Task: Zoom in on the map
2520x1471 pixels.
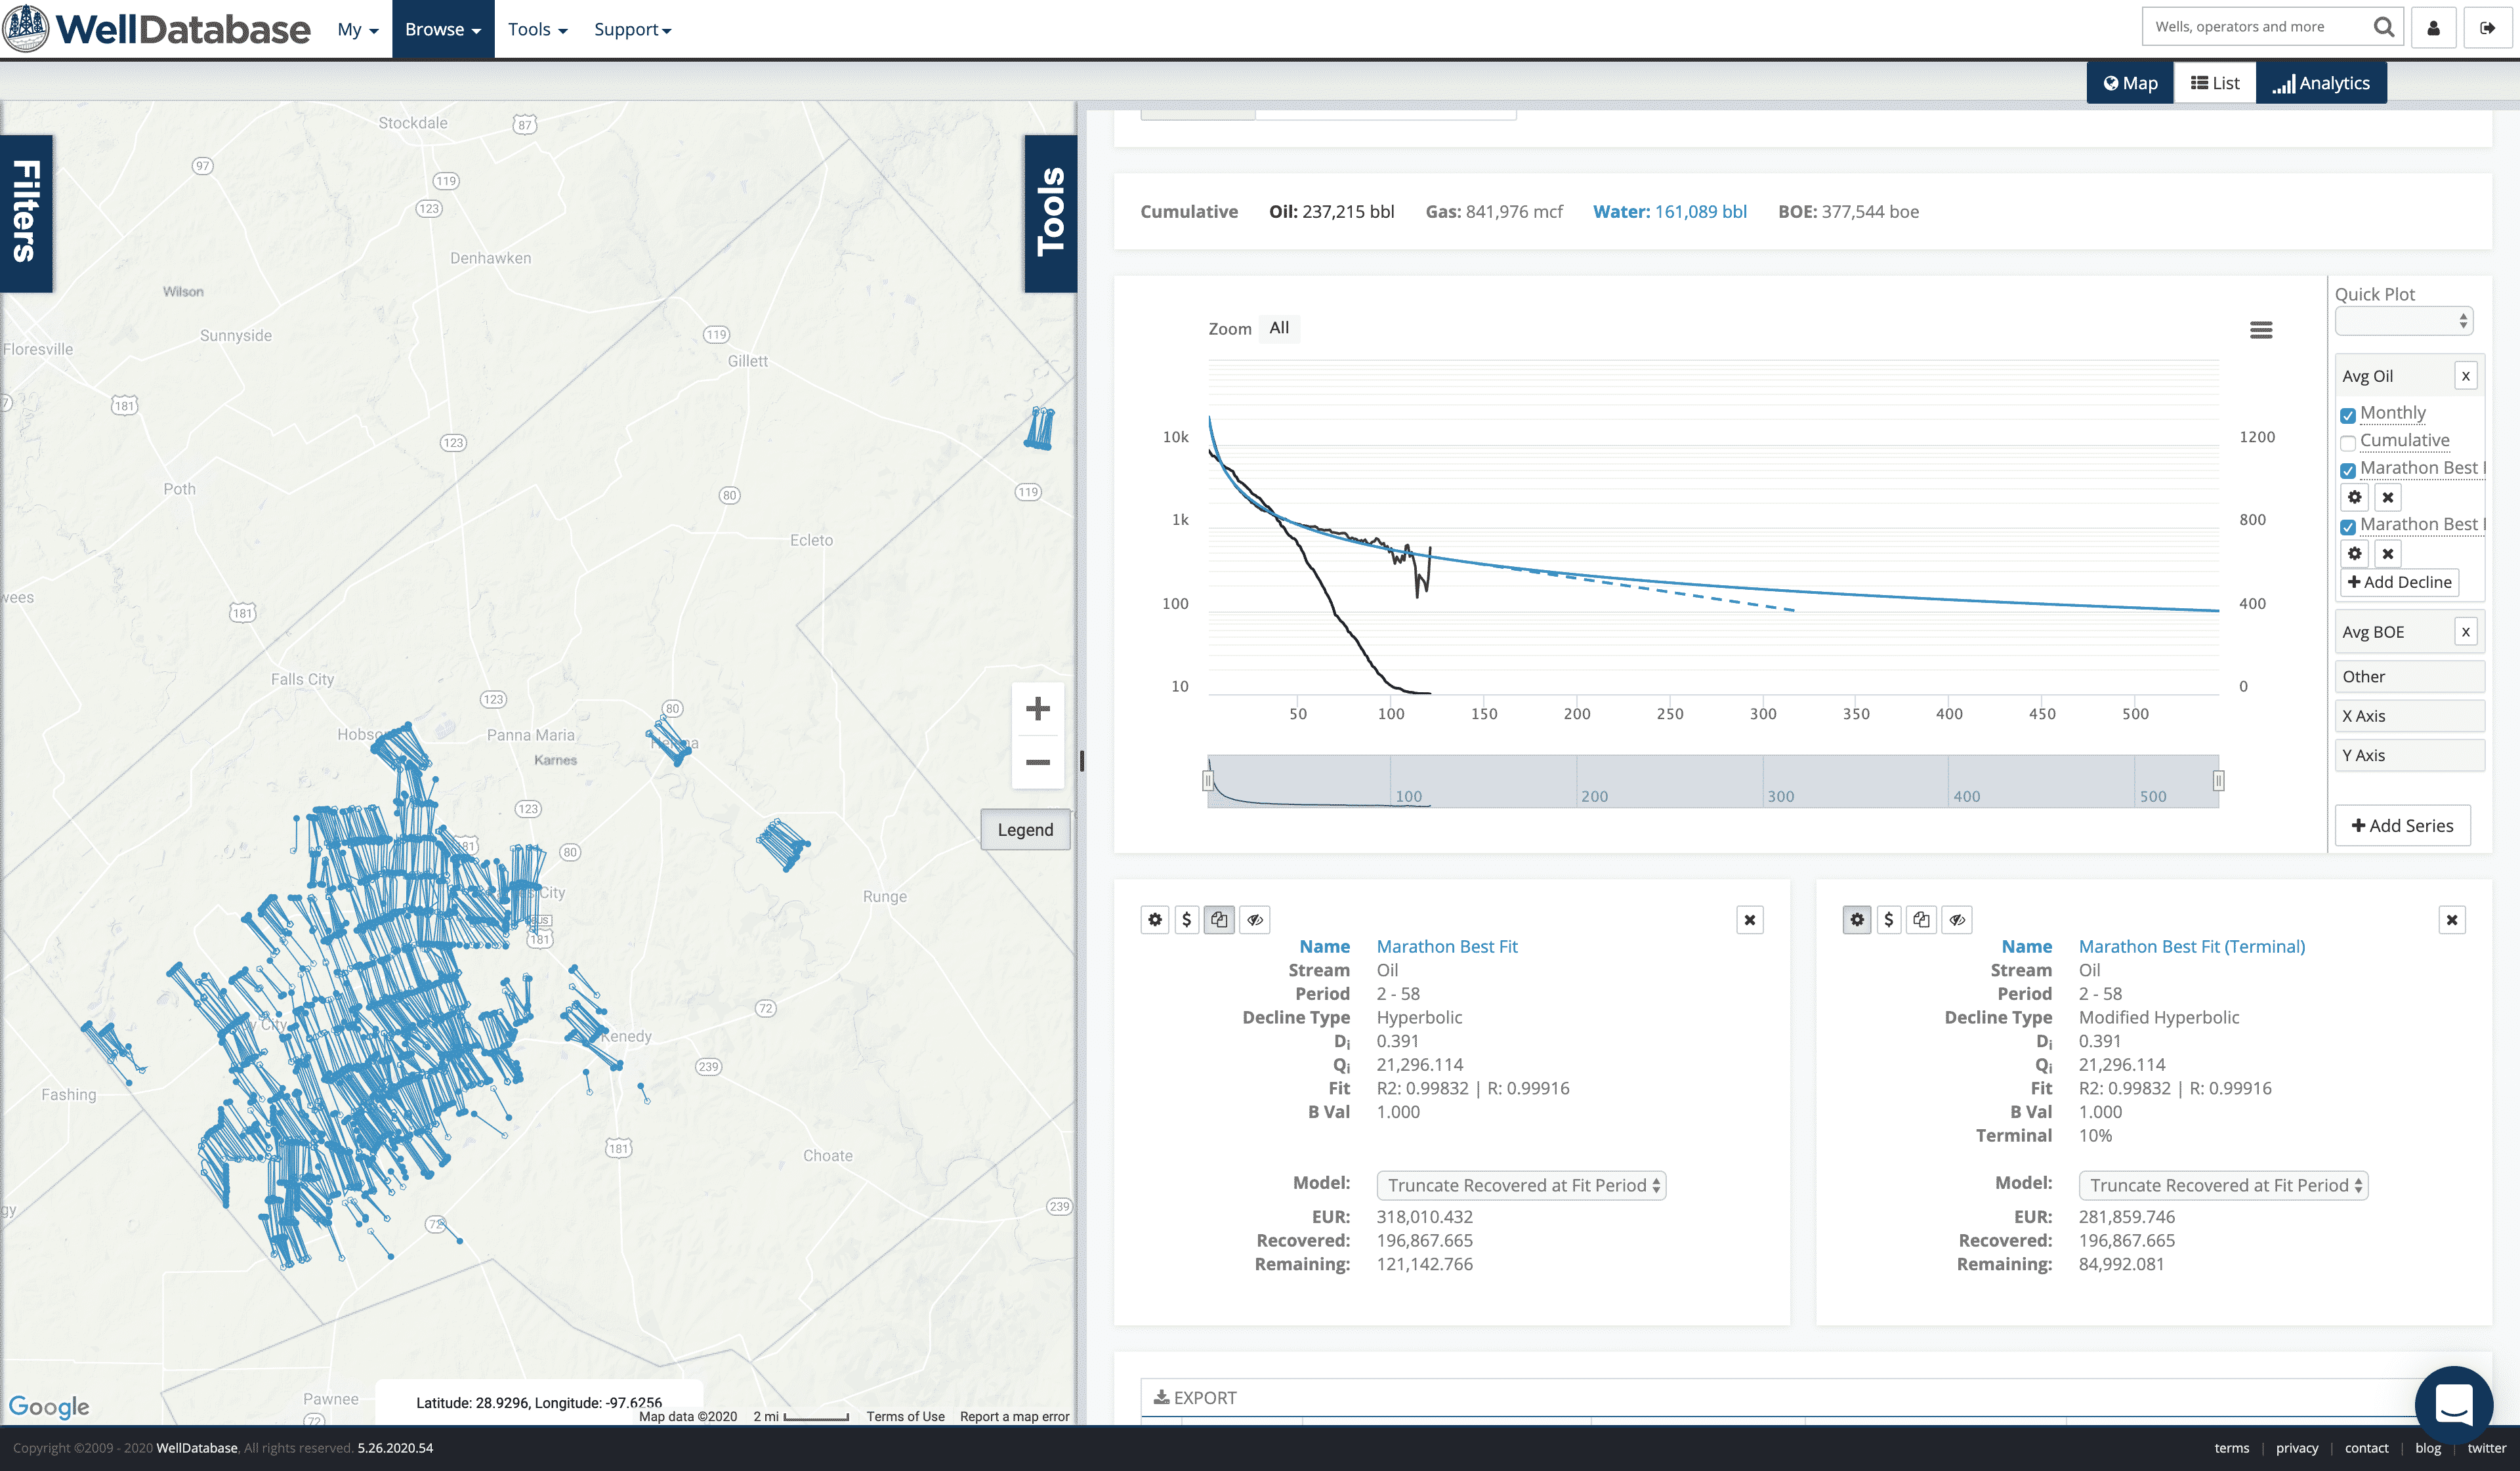Action: point(1037,709)
